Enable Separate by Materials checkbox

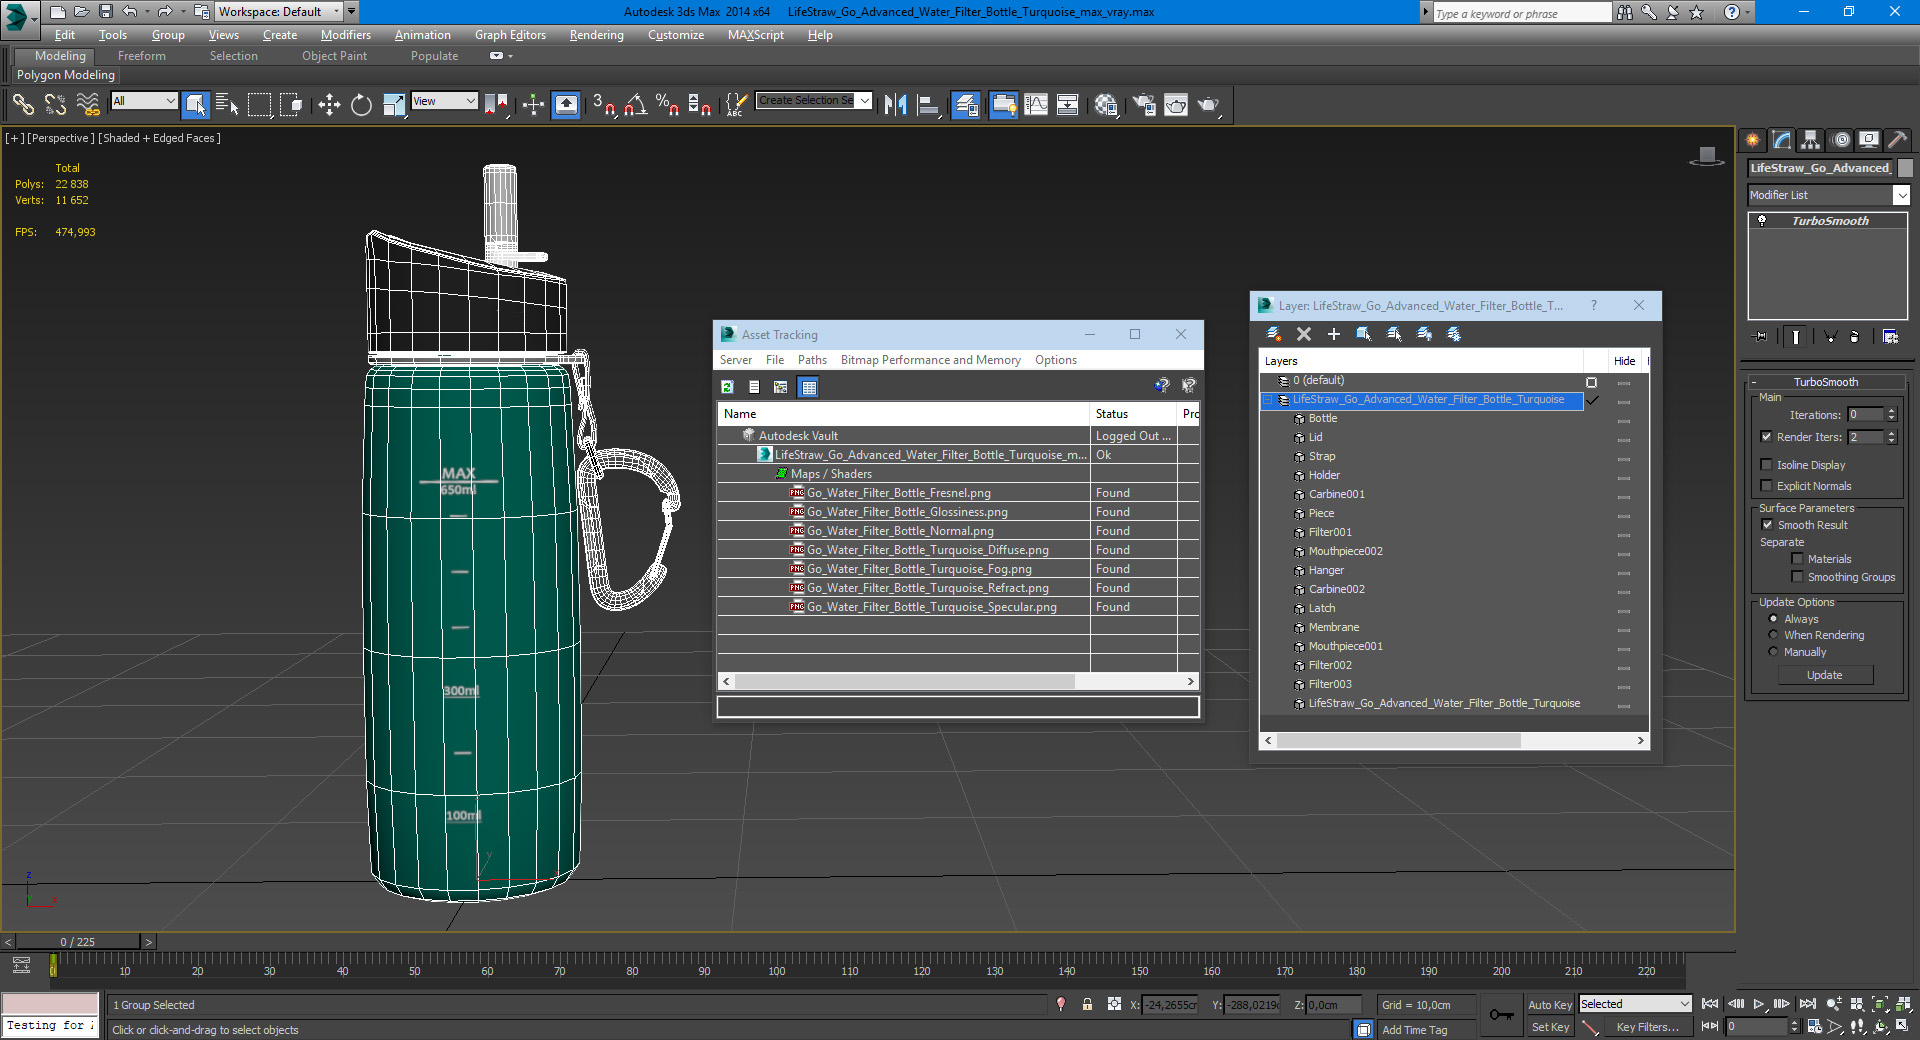coord(1797,558)
